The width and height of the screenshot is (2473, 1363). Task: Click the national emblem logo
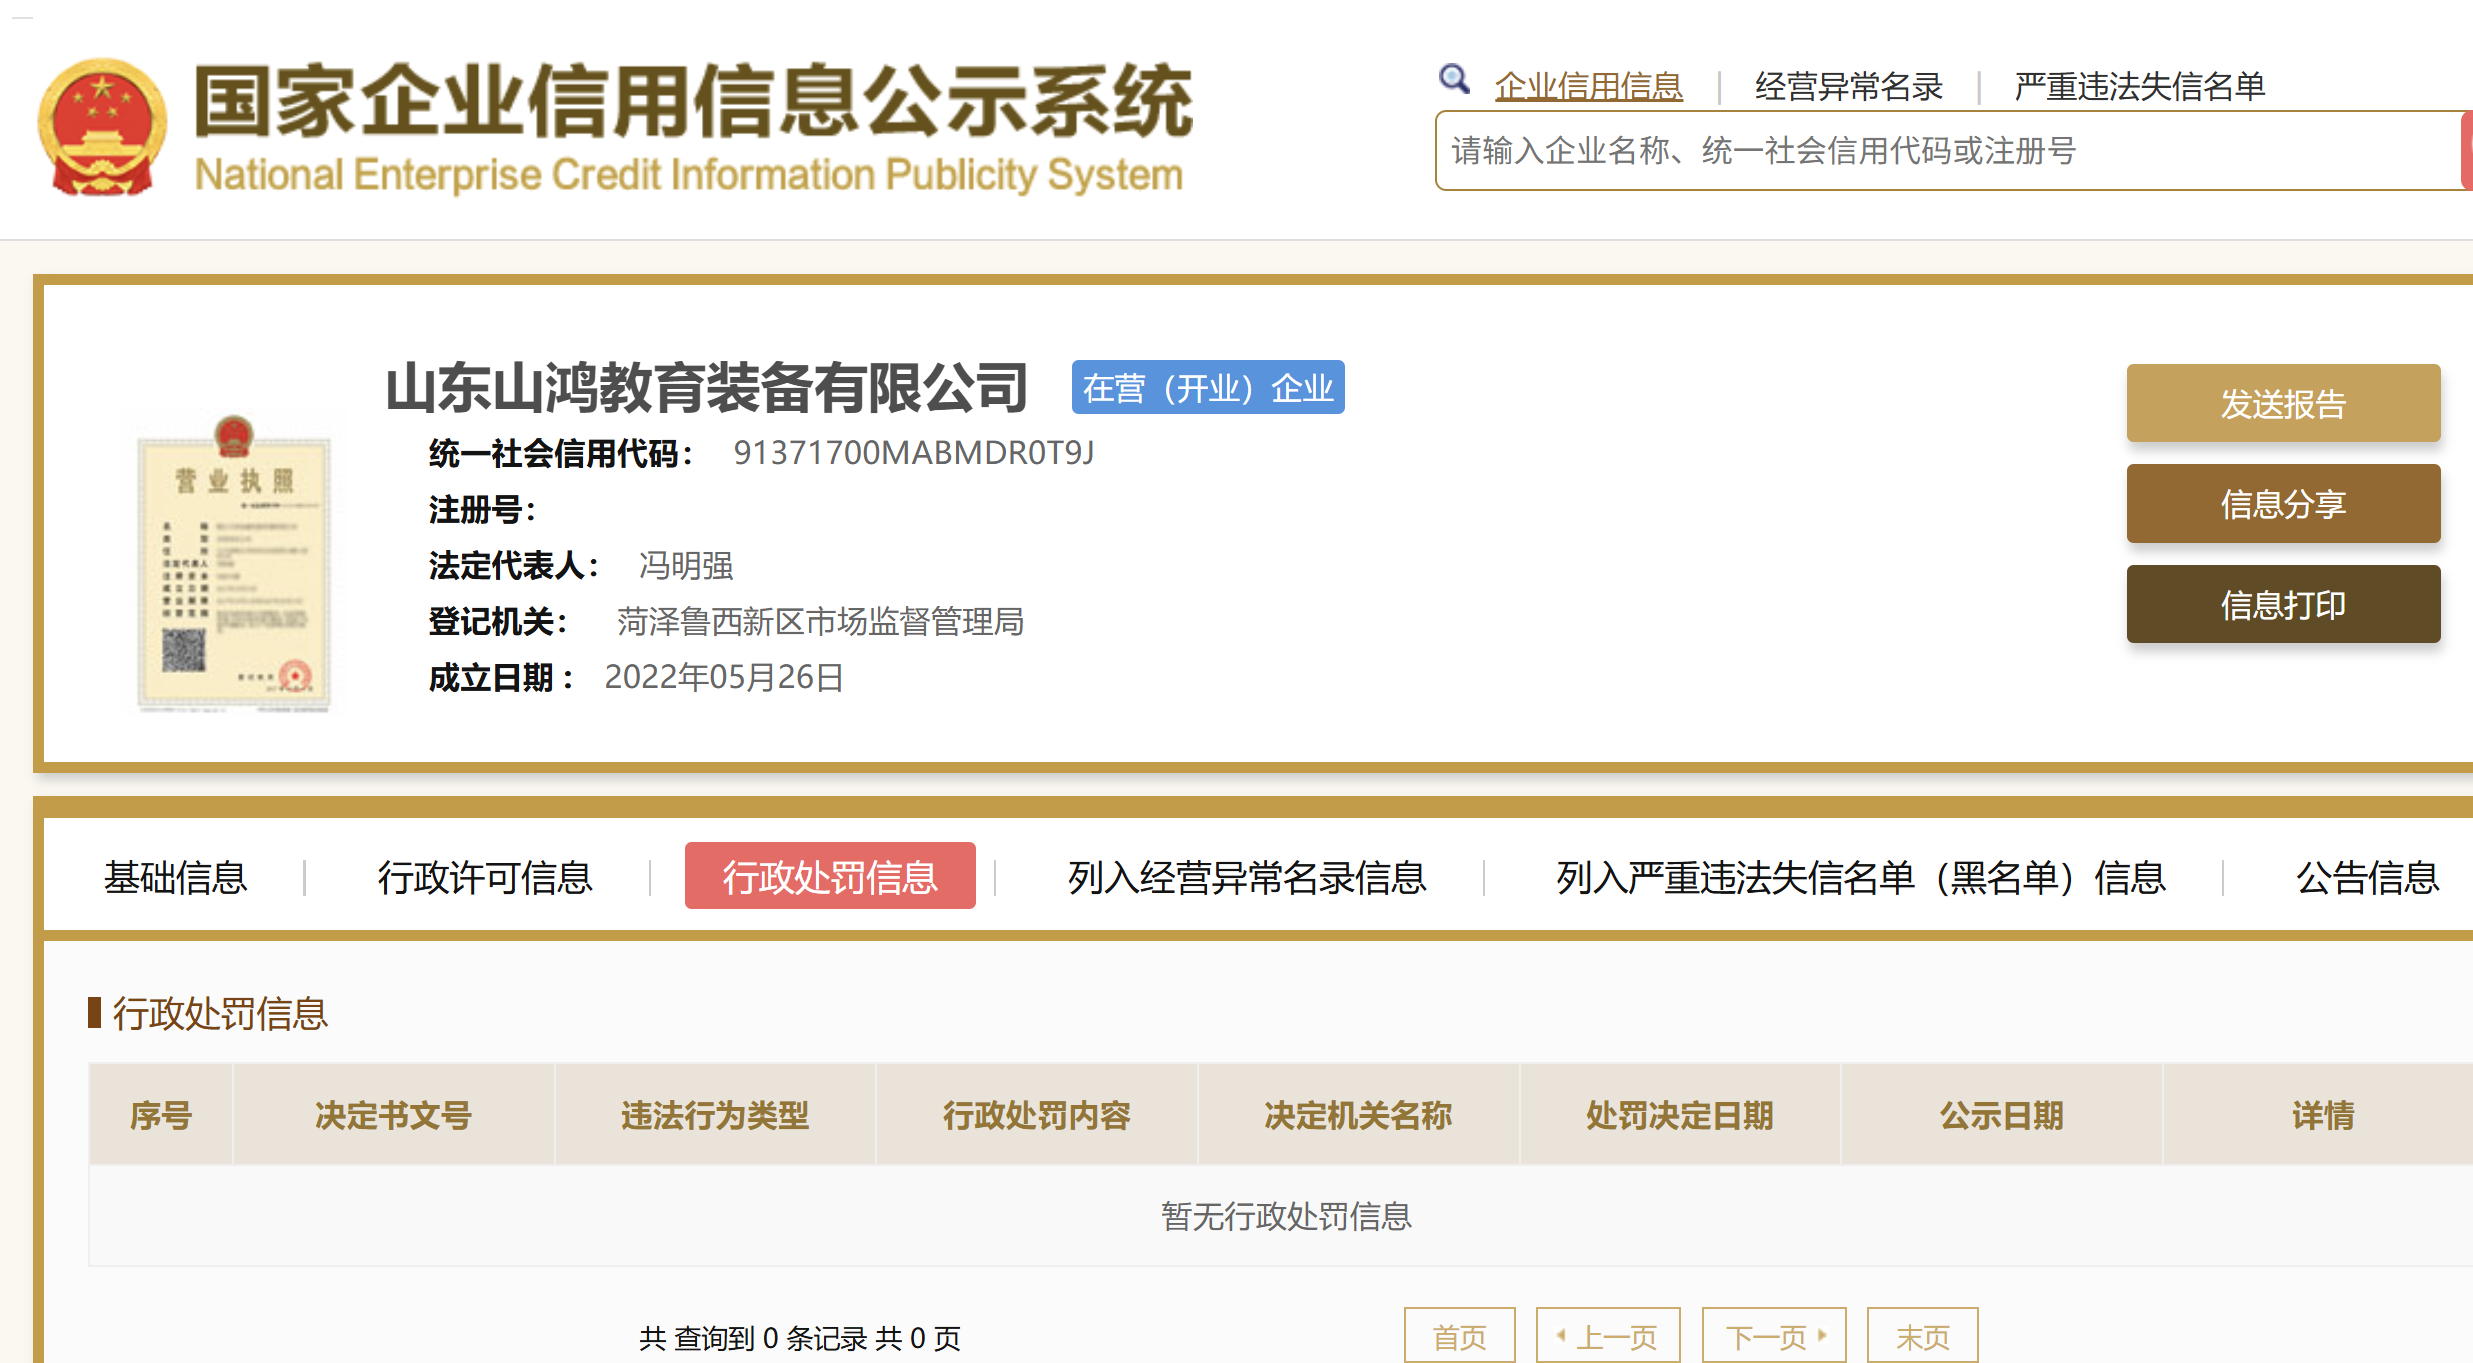pyautogui.click(x=101, y=127)
